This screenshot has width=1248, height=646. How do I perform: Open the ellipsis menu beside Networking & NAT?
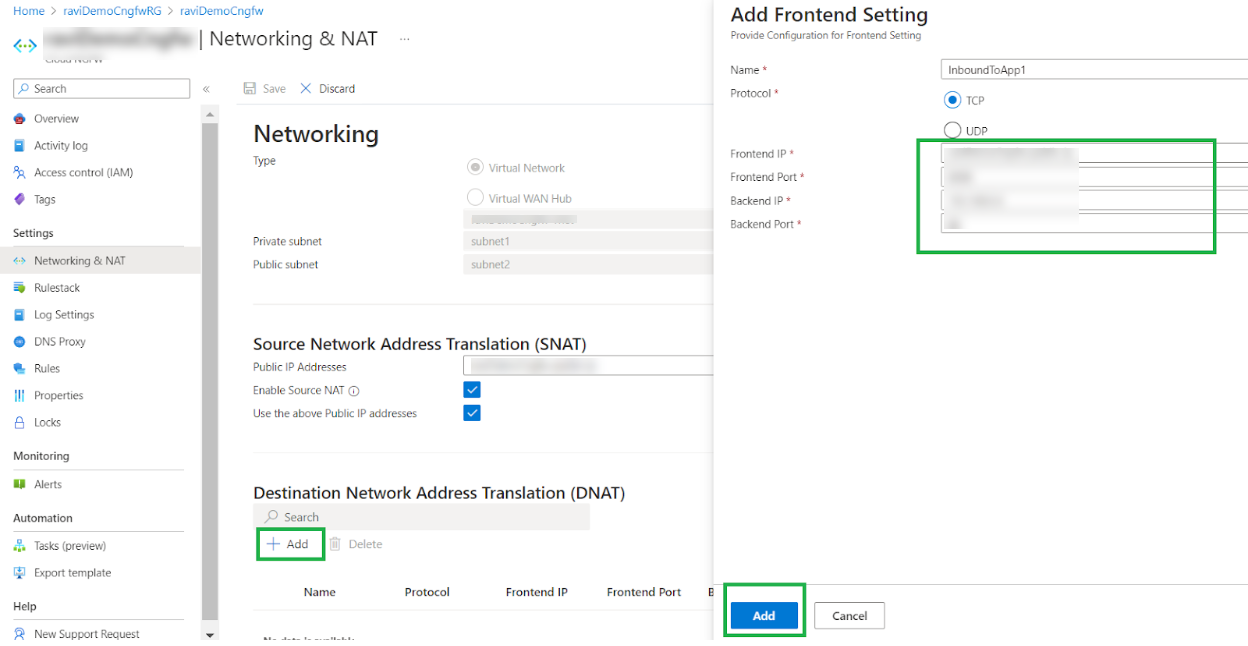405,39
